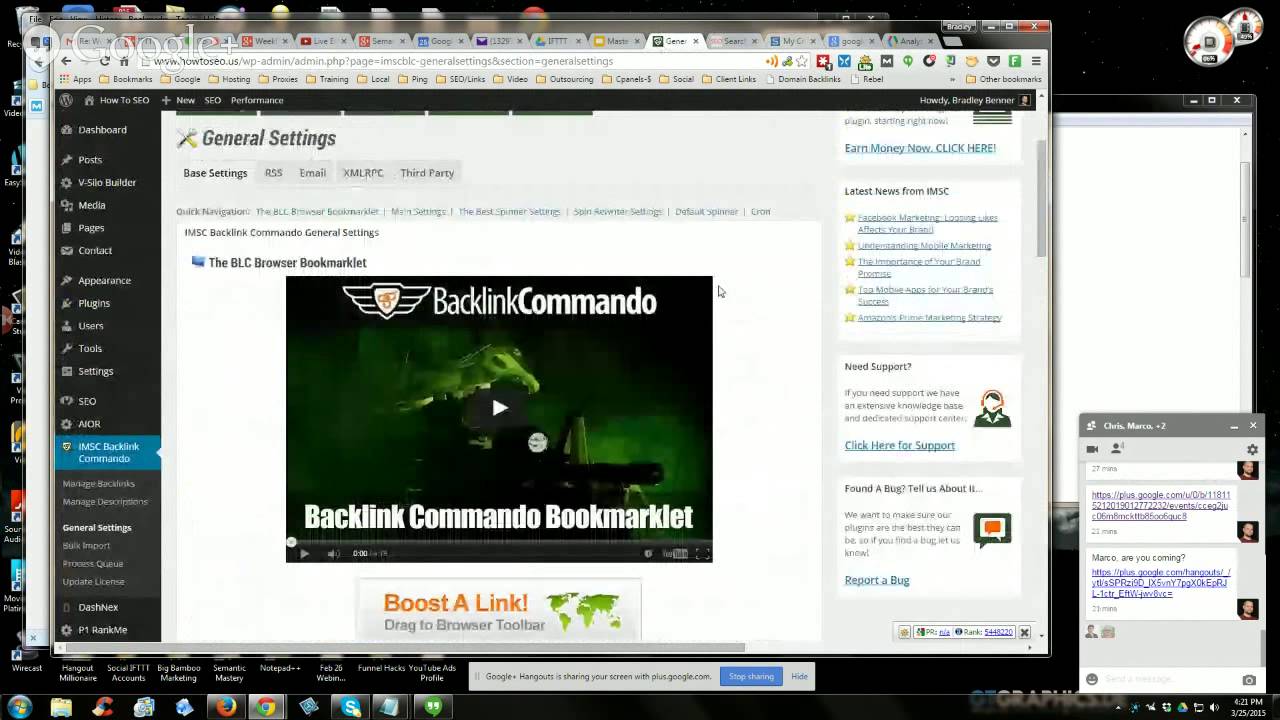1280x720 pixels.
Task: Mute the video with the speaker icon
Action: pos(333,553)
